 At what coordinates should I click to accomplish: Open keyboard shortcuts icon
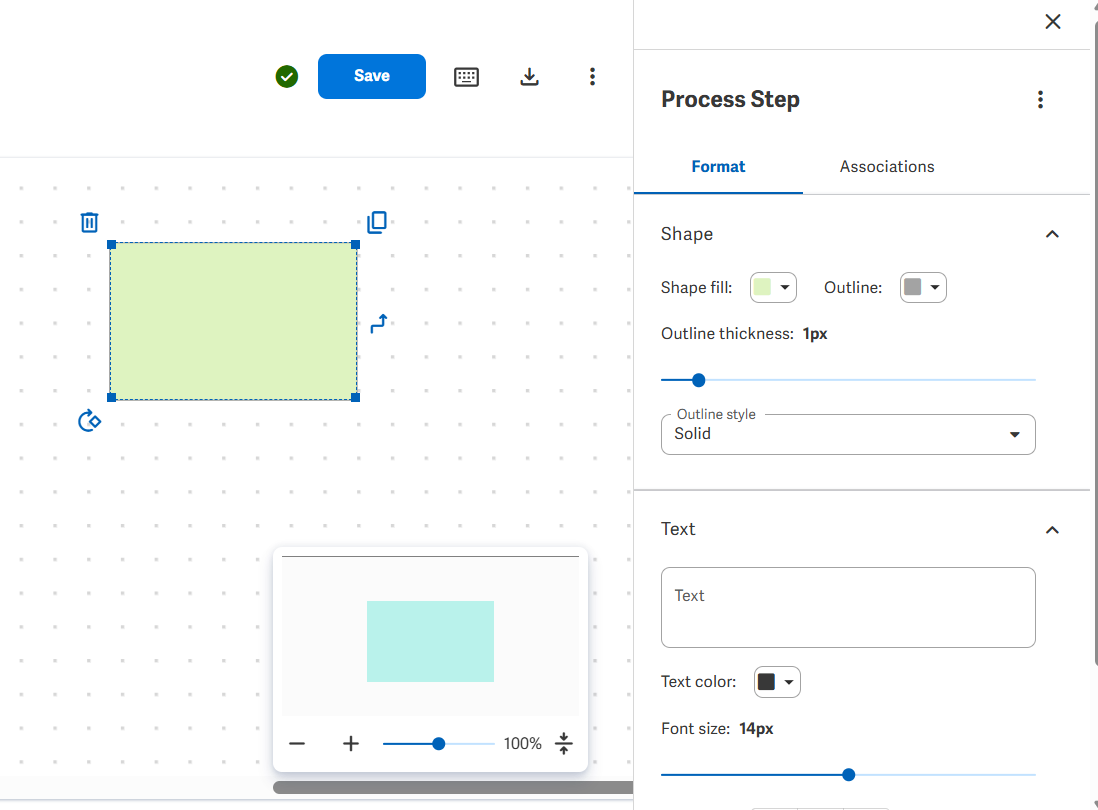[466, 76]
